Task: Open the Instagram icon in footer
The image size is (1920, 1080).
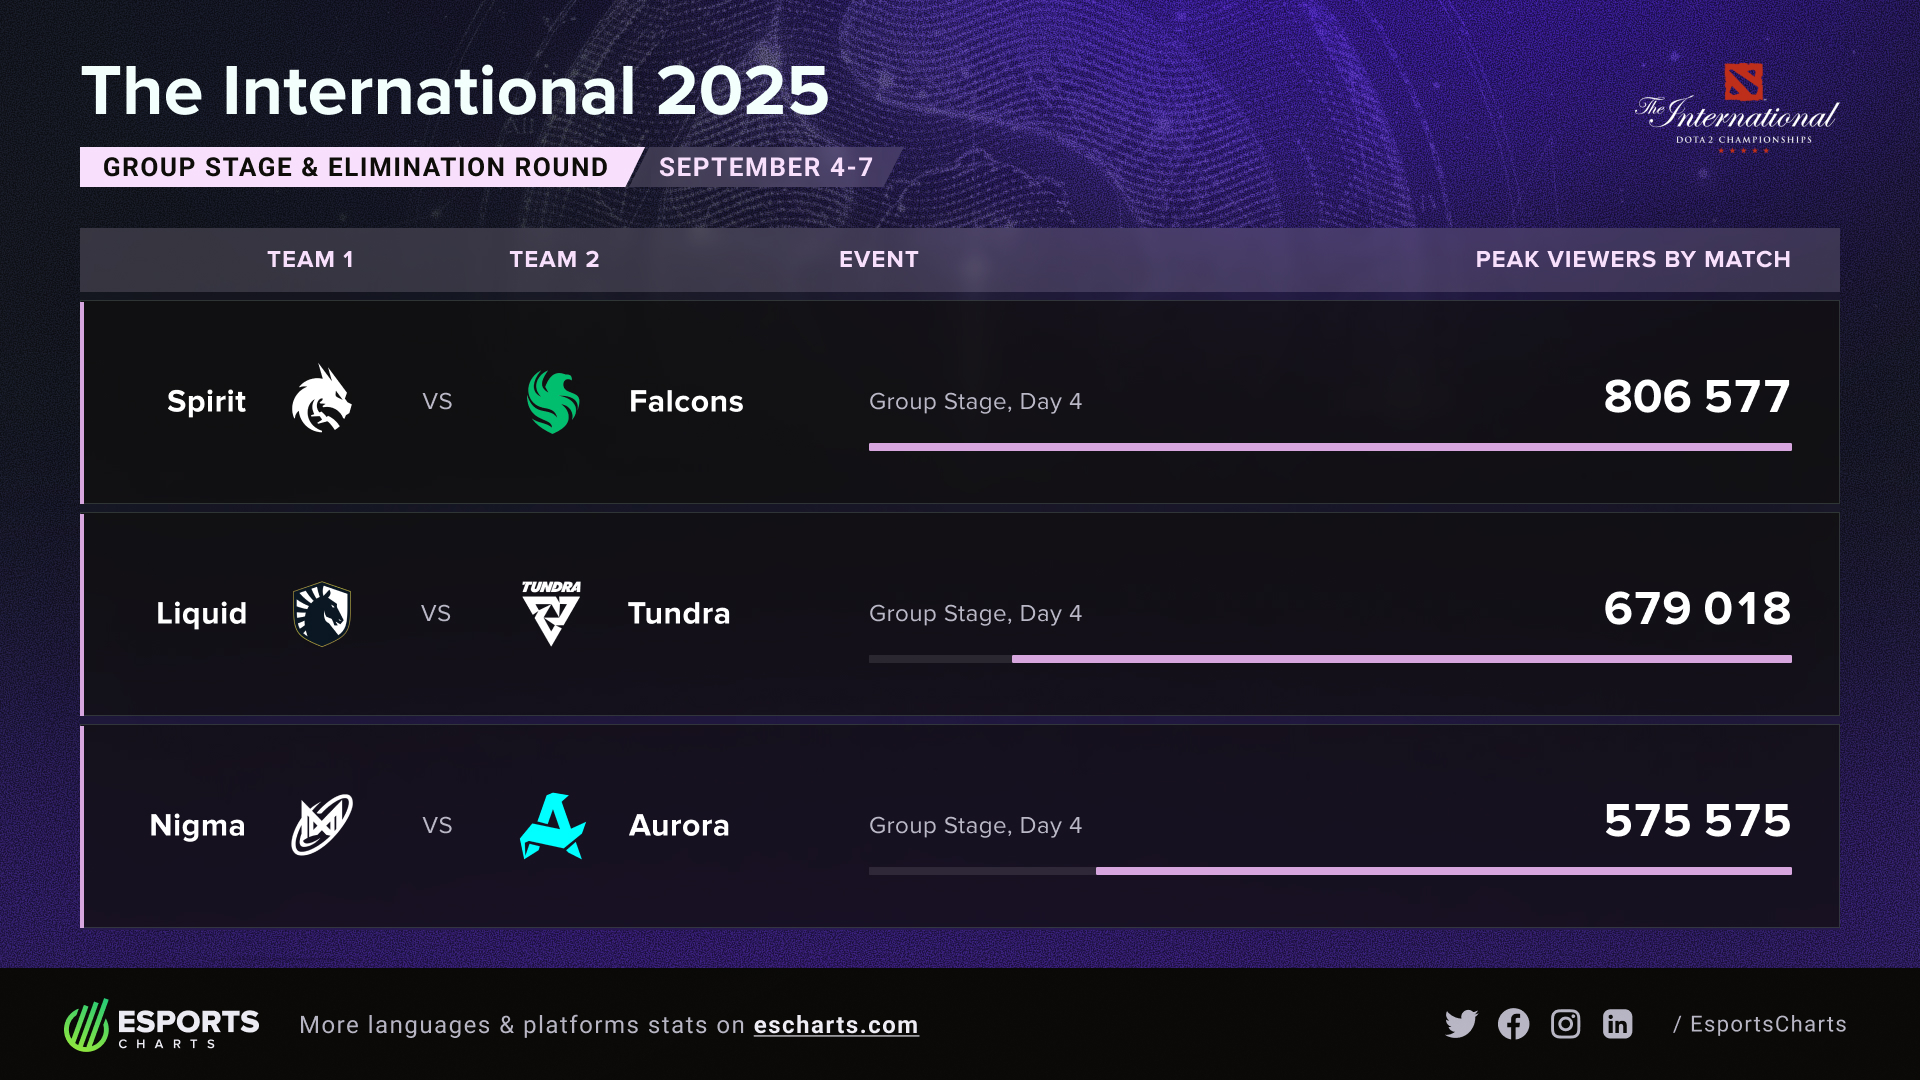Action: (1565, 1024)
